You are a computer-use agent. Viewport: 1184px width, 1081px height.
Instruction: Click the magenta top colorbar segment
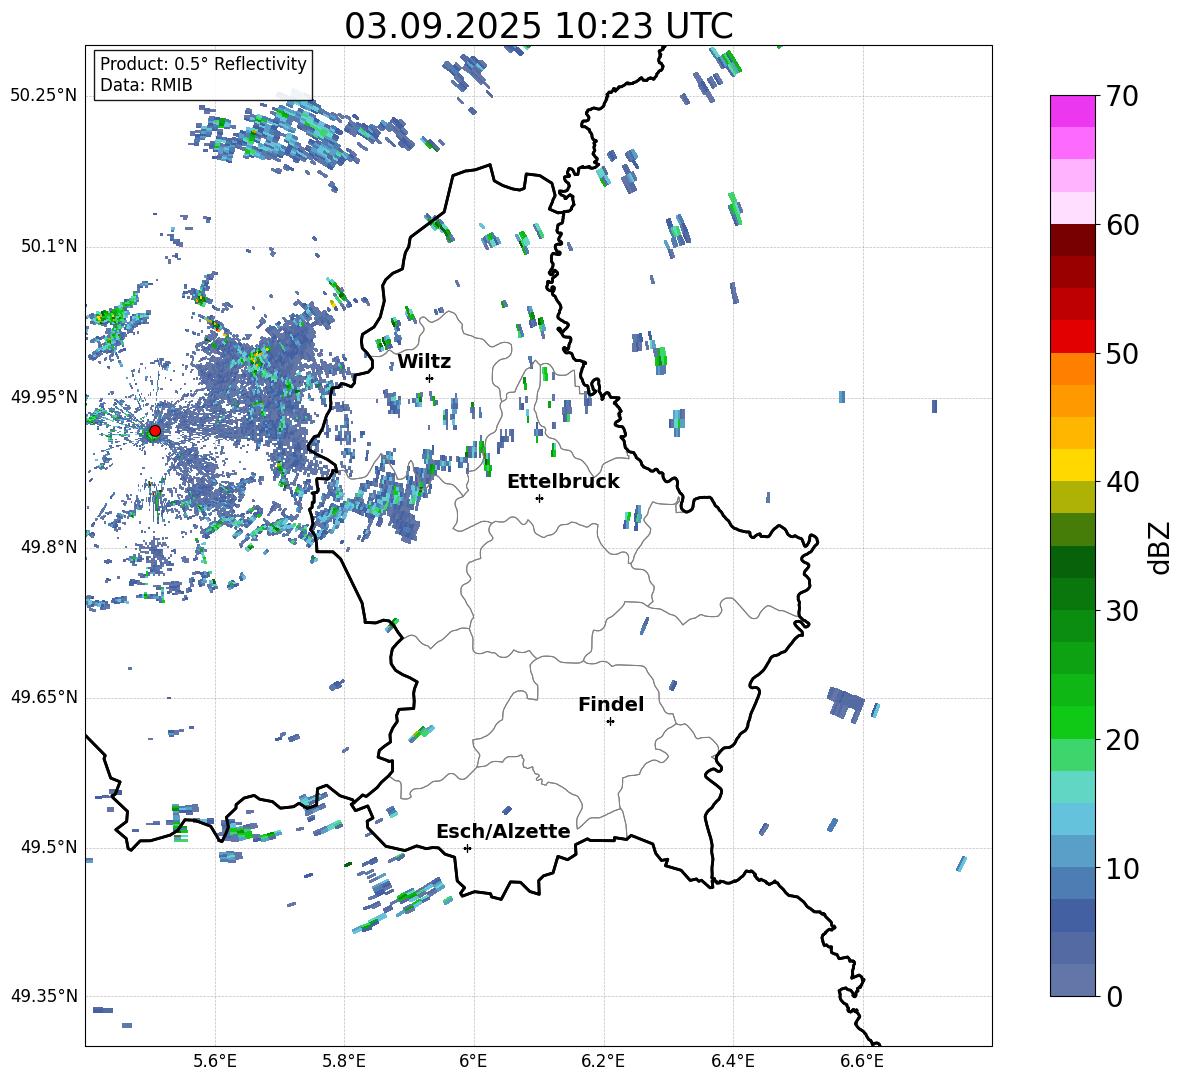(1073, 112)
